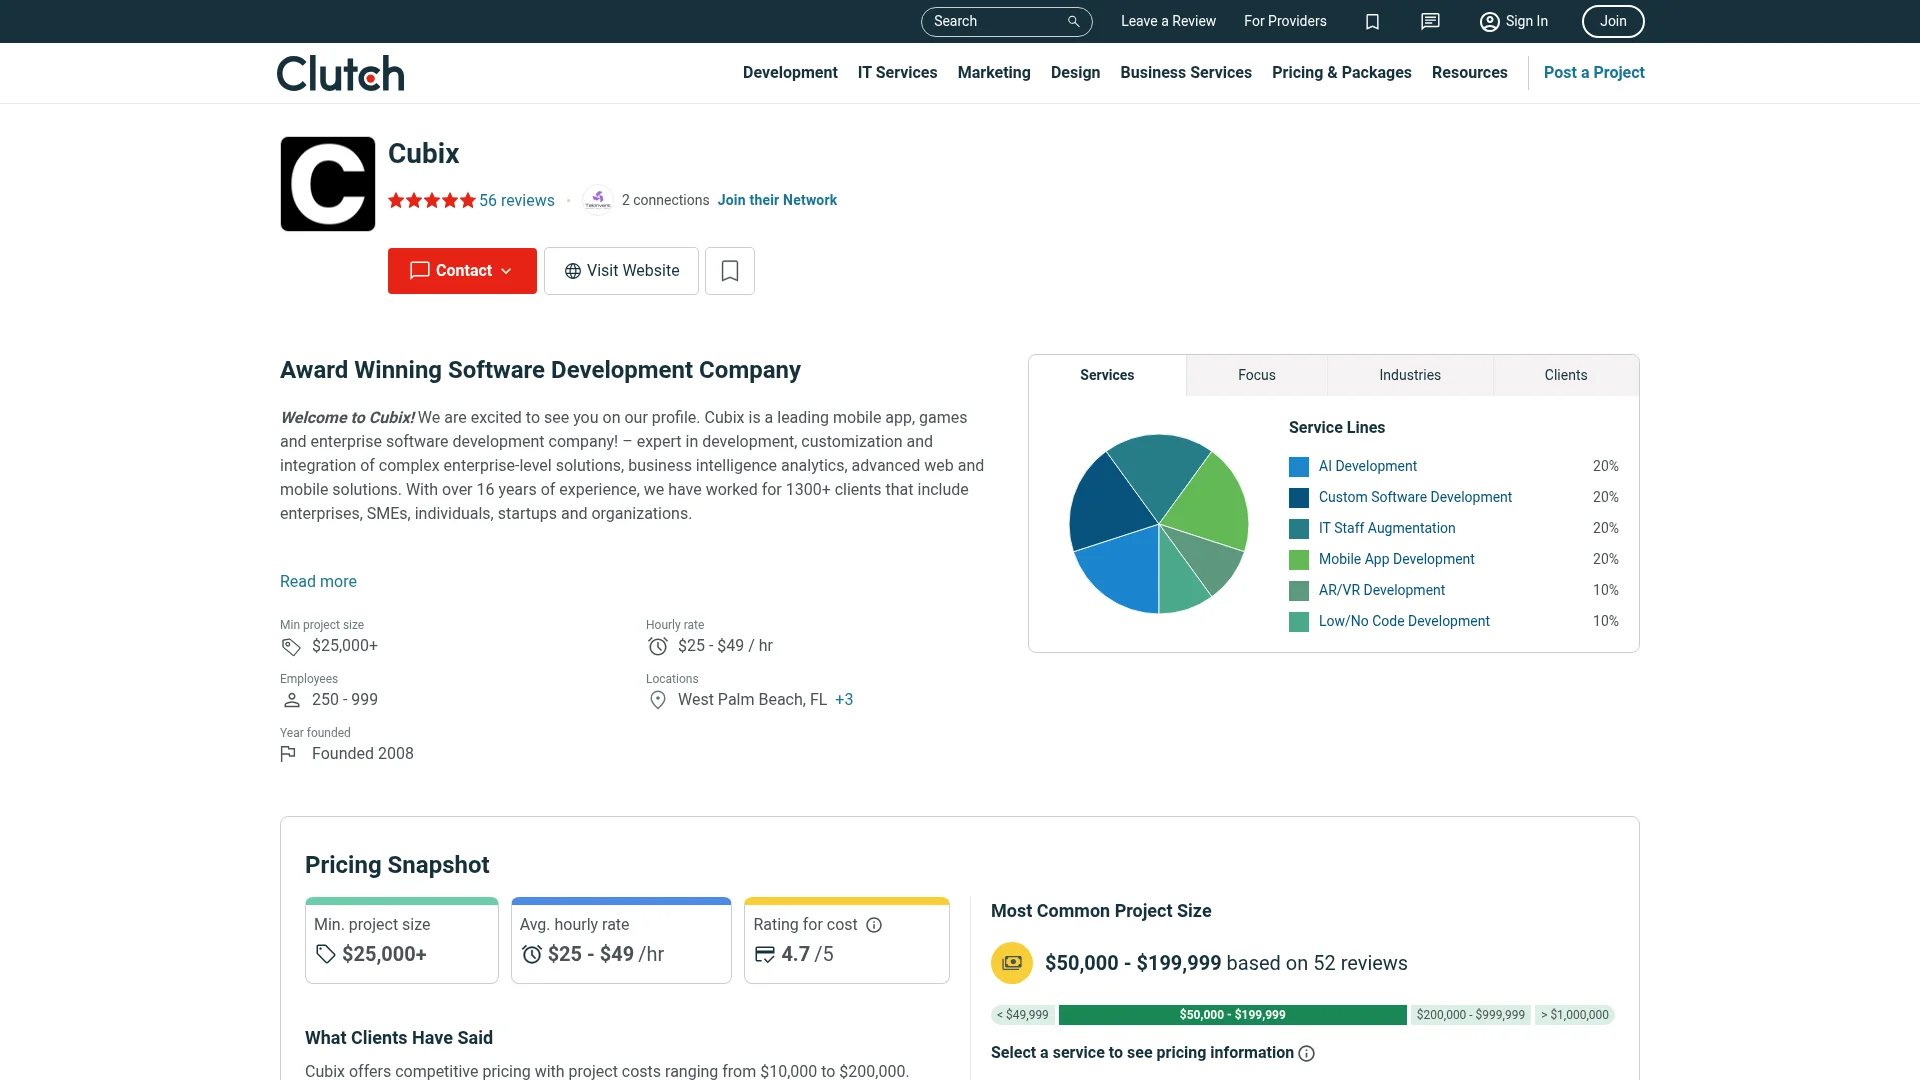Click the AI Development blue color swatch
Image resolution: width=1920 pixels, height=1080 pixels.
point(1299,467)
